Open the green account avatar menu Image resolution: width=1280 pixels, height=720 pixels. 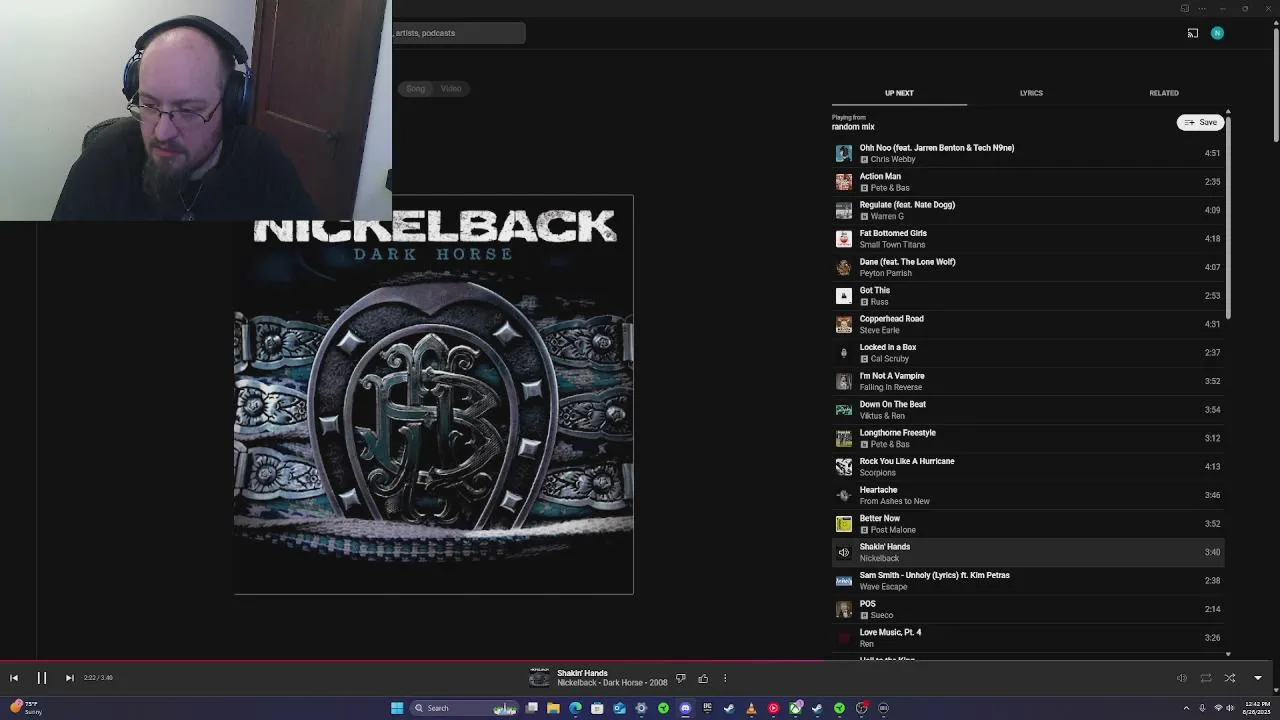coord(1217,33)
